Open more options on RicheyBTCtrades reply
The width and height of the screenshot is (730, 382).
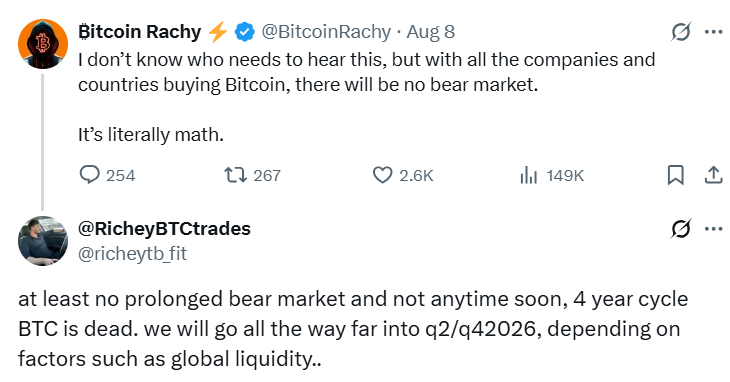[x=713, y=229]
